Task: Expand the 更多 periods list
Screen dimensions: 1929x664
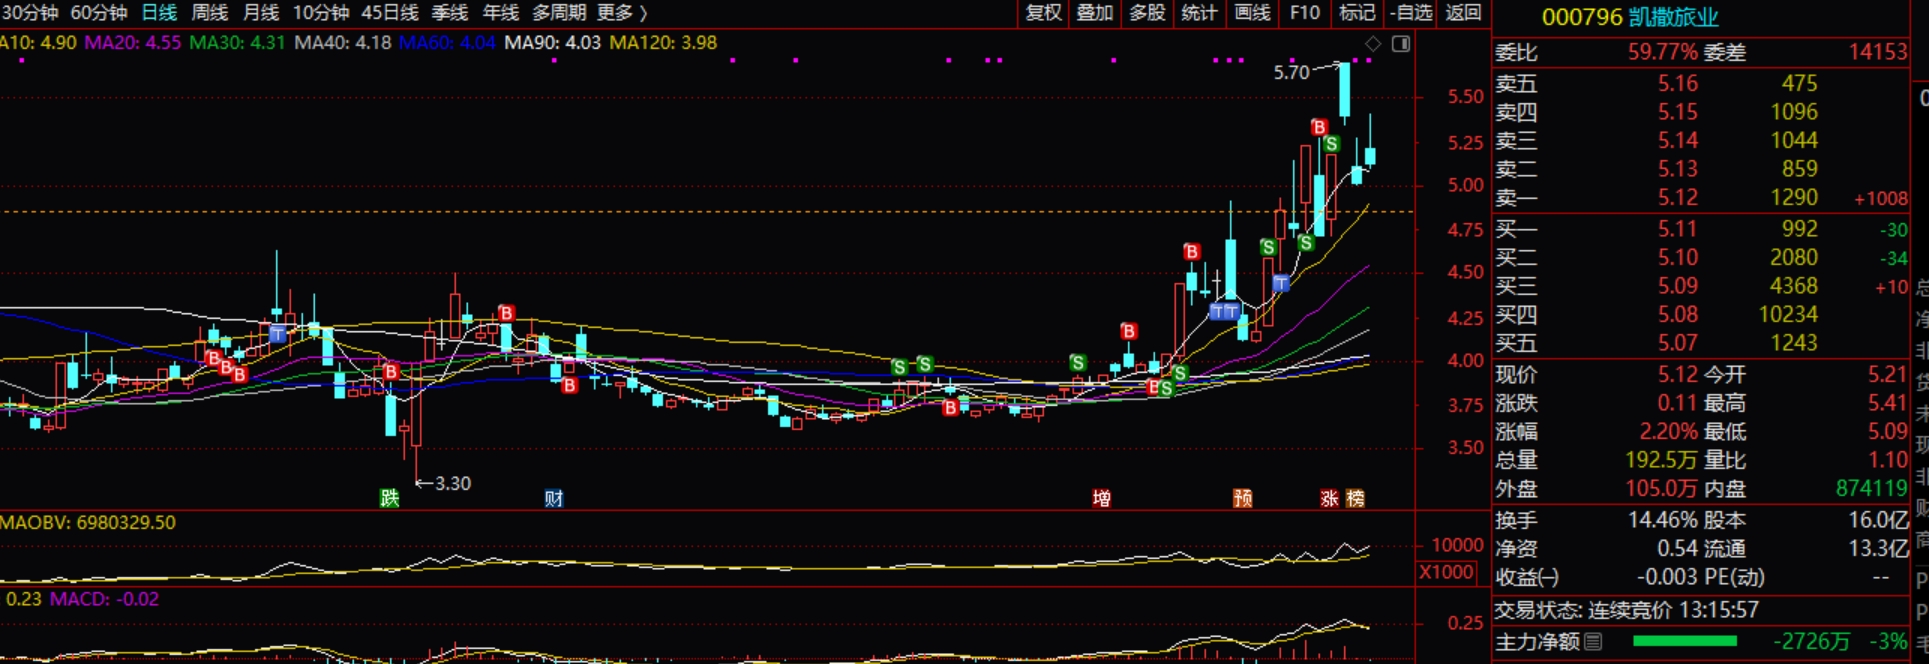Action: click(622, 13)
